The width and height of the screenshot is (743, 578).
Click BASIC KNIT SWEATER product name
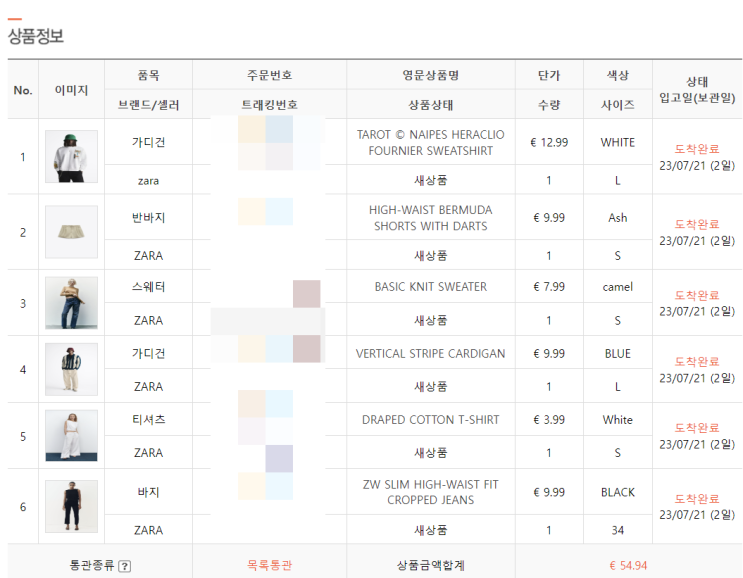click(431, 287)
